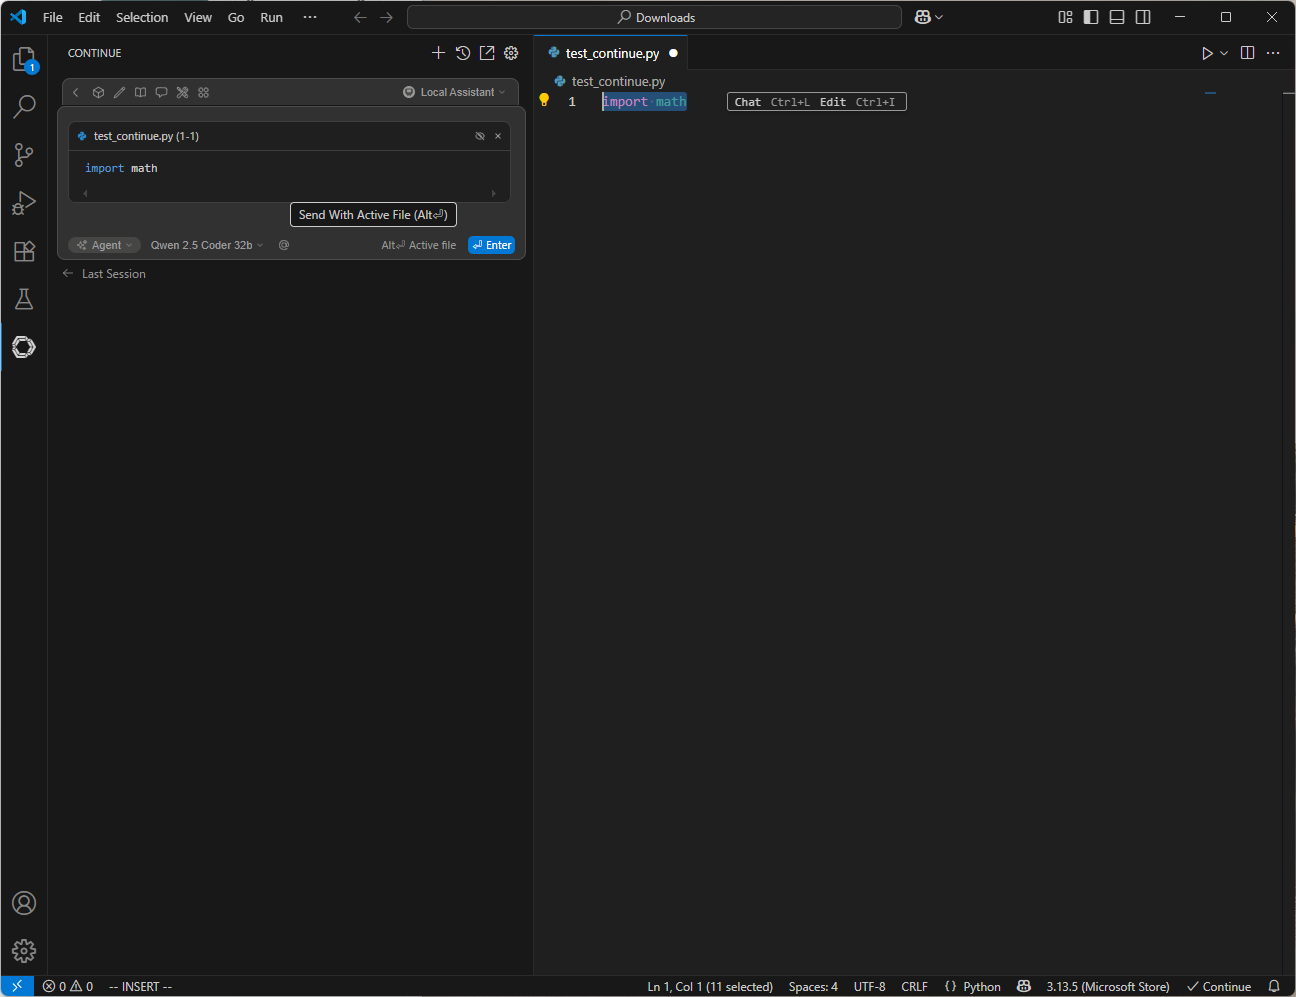This screenshot has width=1296, height=997.
Task: Open the Local Assistant dropdown
Action: click(455, 92)
